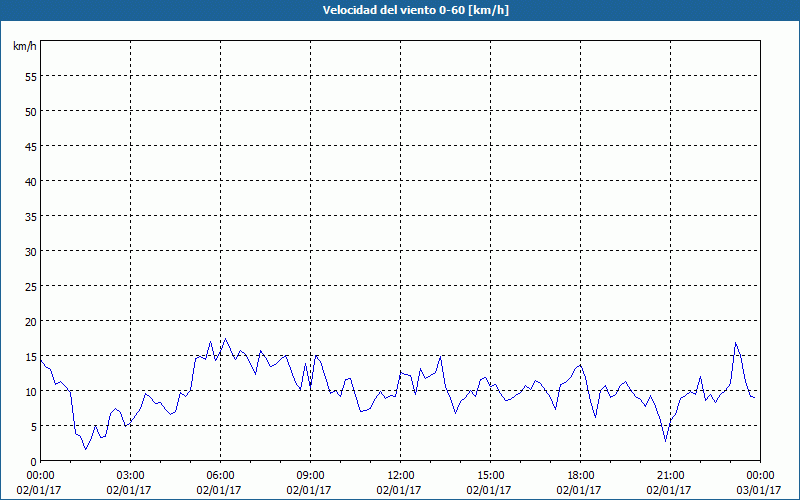Select the 21:00 time label

coord(670,476)
